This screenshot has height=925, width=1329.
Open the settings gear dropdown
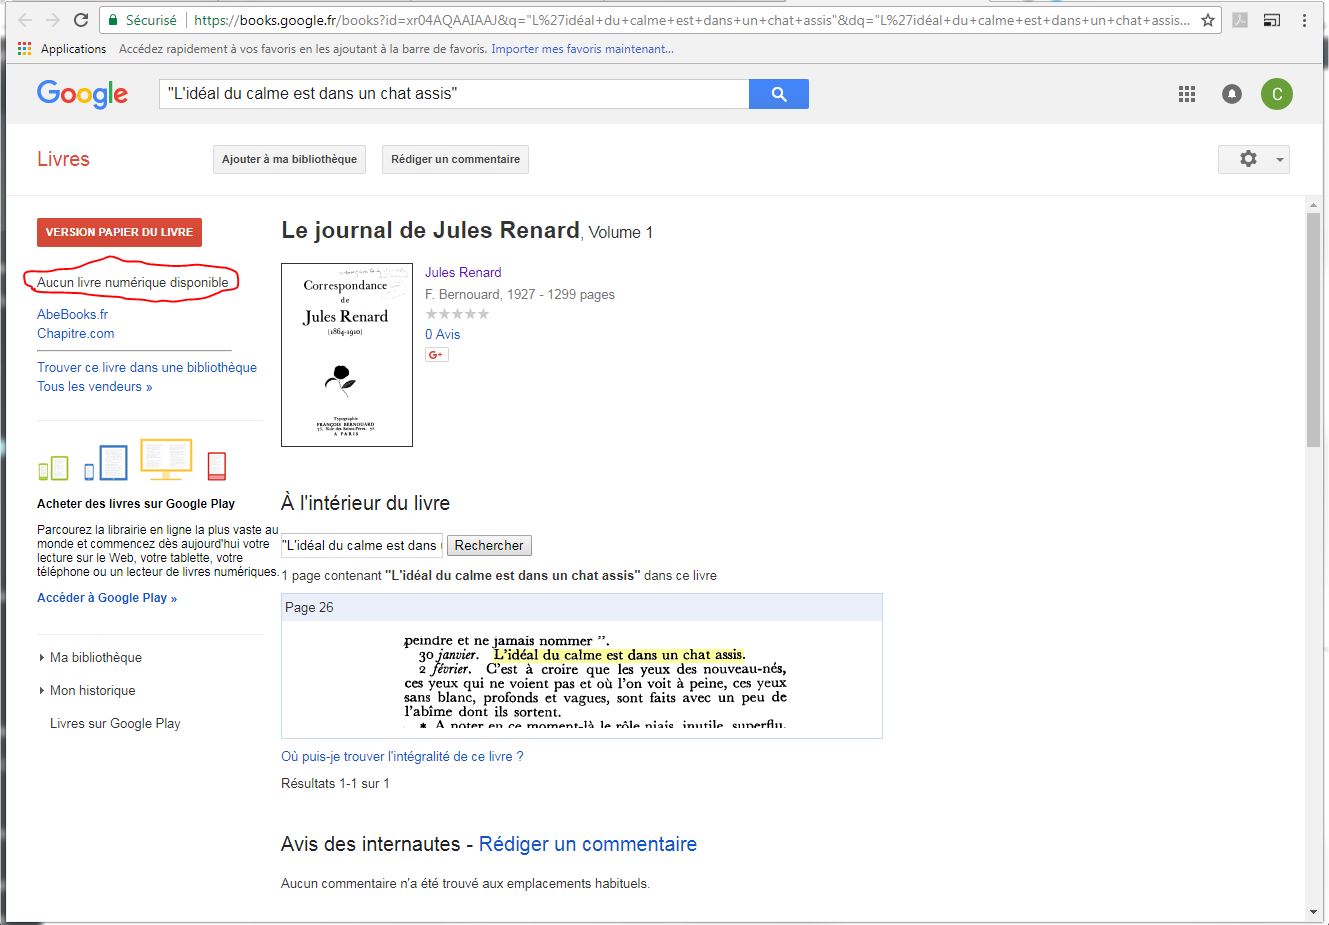pos(1254,159)
